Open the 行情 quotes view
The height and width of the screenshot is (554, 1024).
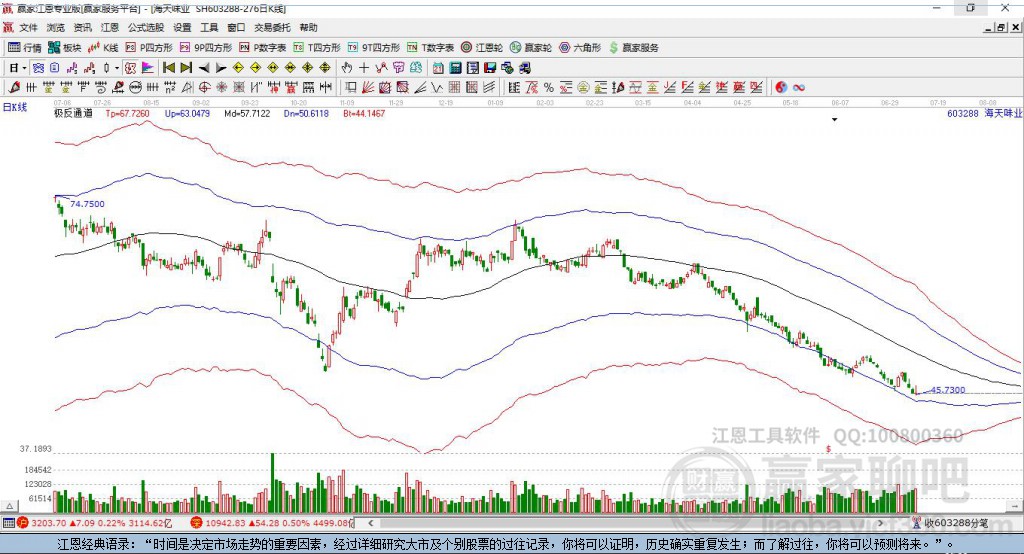[x=24, y=48]
